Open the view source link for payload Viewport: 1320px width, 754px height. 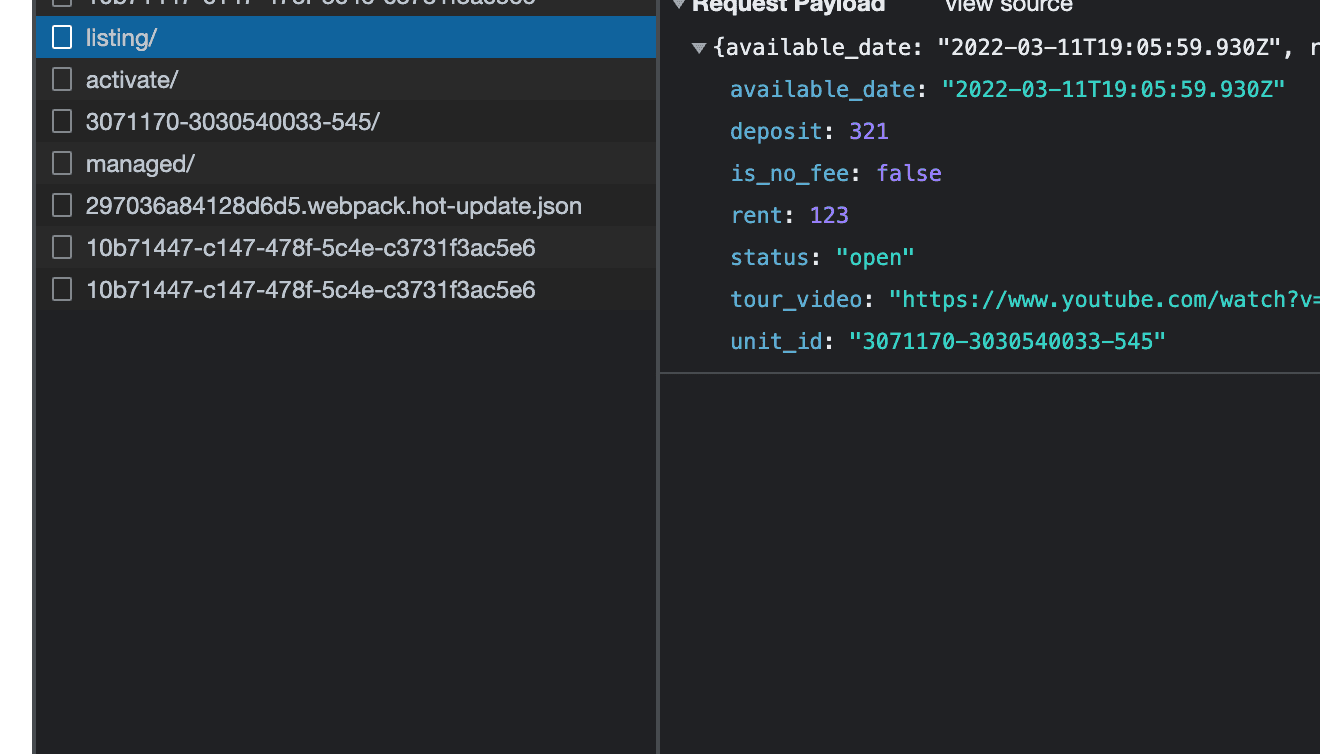tap(1009, 5)
